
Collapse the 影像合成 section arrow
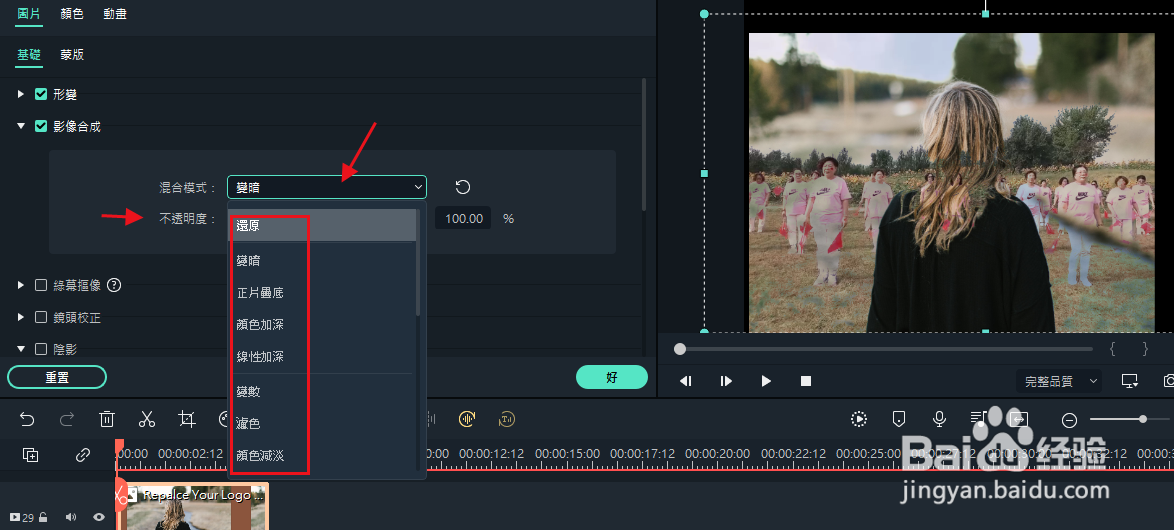(x=21, y=127)
